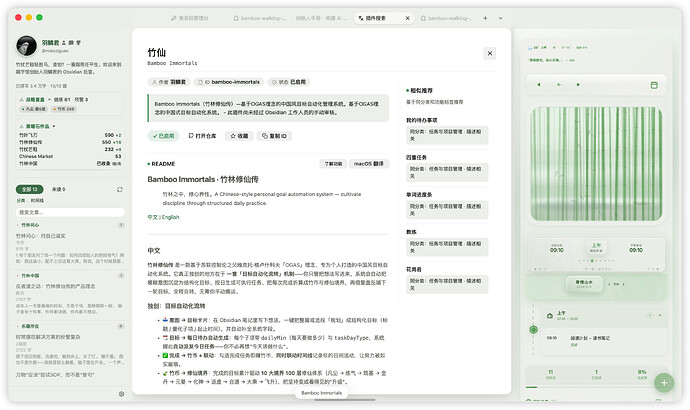Screen dimensions: 690x410
Task: Click the 收藏 star button
Action: click(239, 136)
